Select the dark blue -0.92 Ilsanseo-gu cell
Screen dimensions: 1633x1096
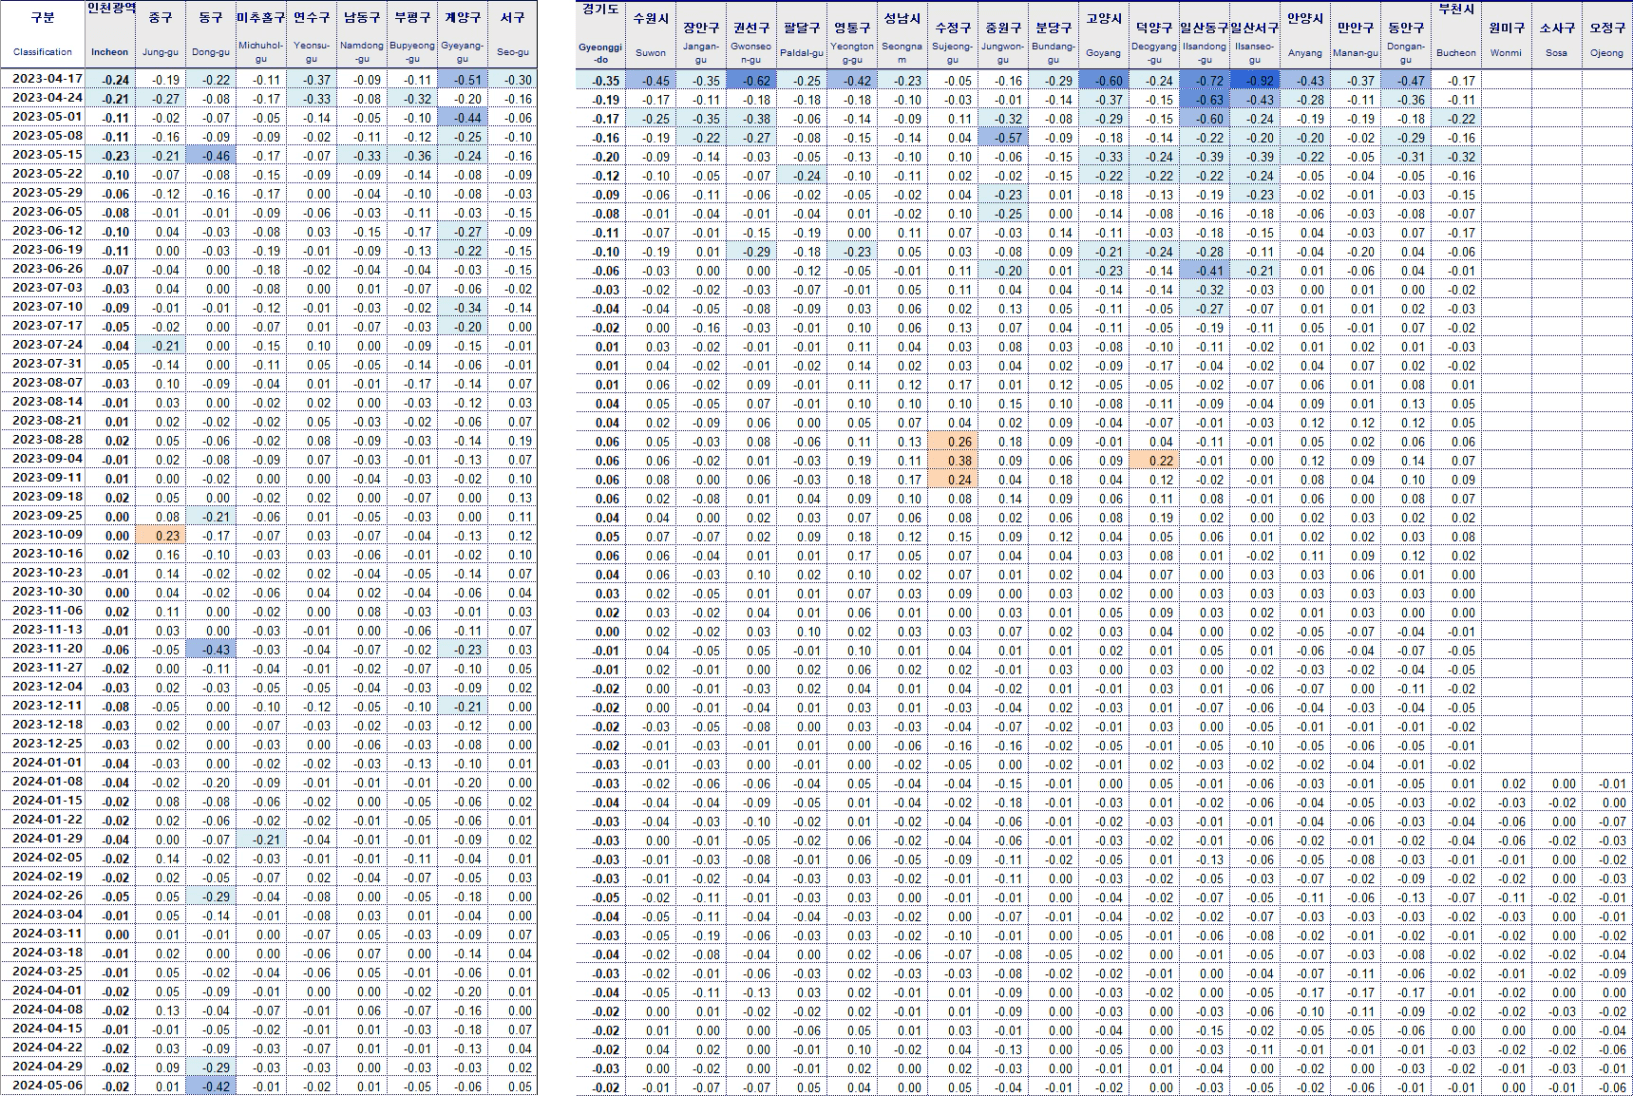tap(1255, 81)
